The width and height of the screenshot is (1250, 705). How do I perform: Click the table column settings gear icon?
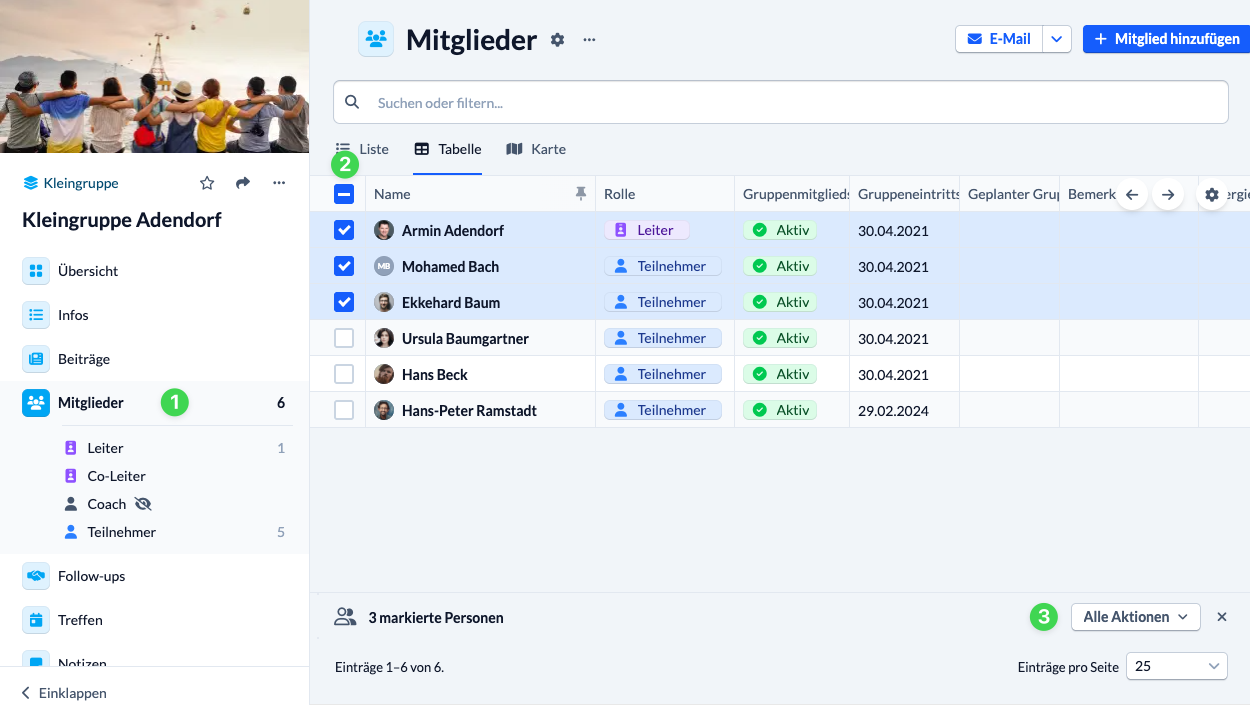tap(1212, 195)
